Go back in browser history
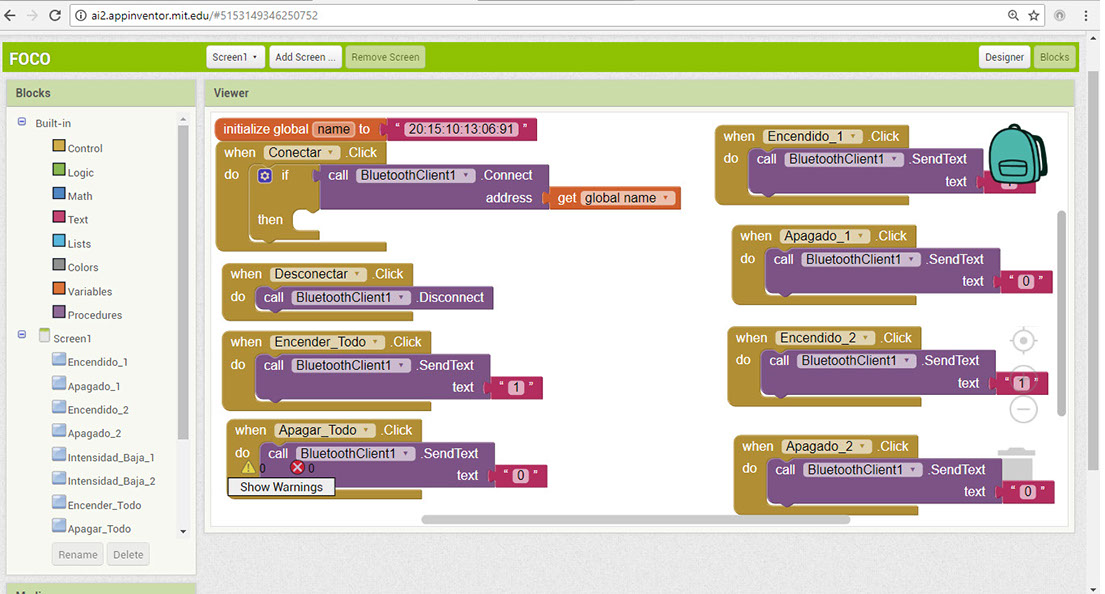 [10, 15]
